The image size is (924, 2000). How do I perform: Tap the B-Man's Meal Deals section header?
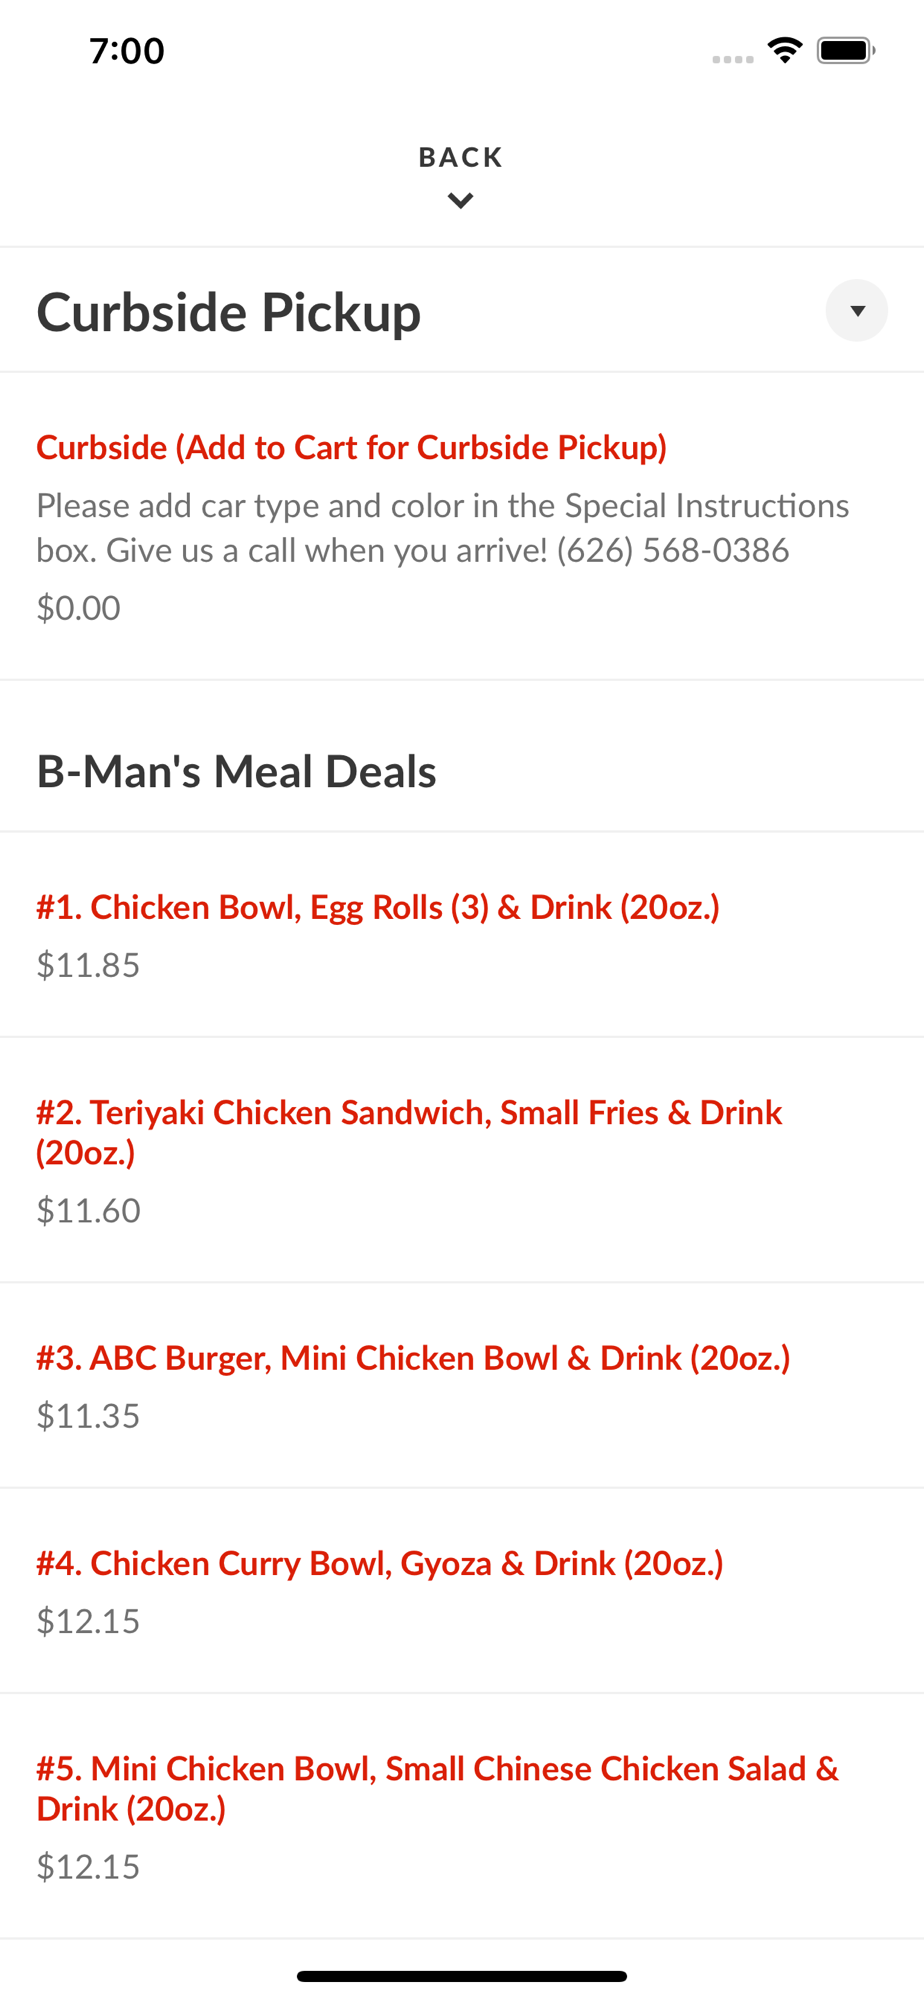237,772
